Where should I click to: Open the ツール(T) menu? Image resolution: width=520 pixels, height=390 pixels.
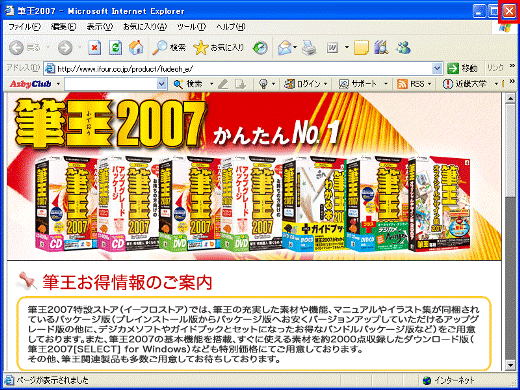[191, 27]
